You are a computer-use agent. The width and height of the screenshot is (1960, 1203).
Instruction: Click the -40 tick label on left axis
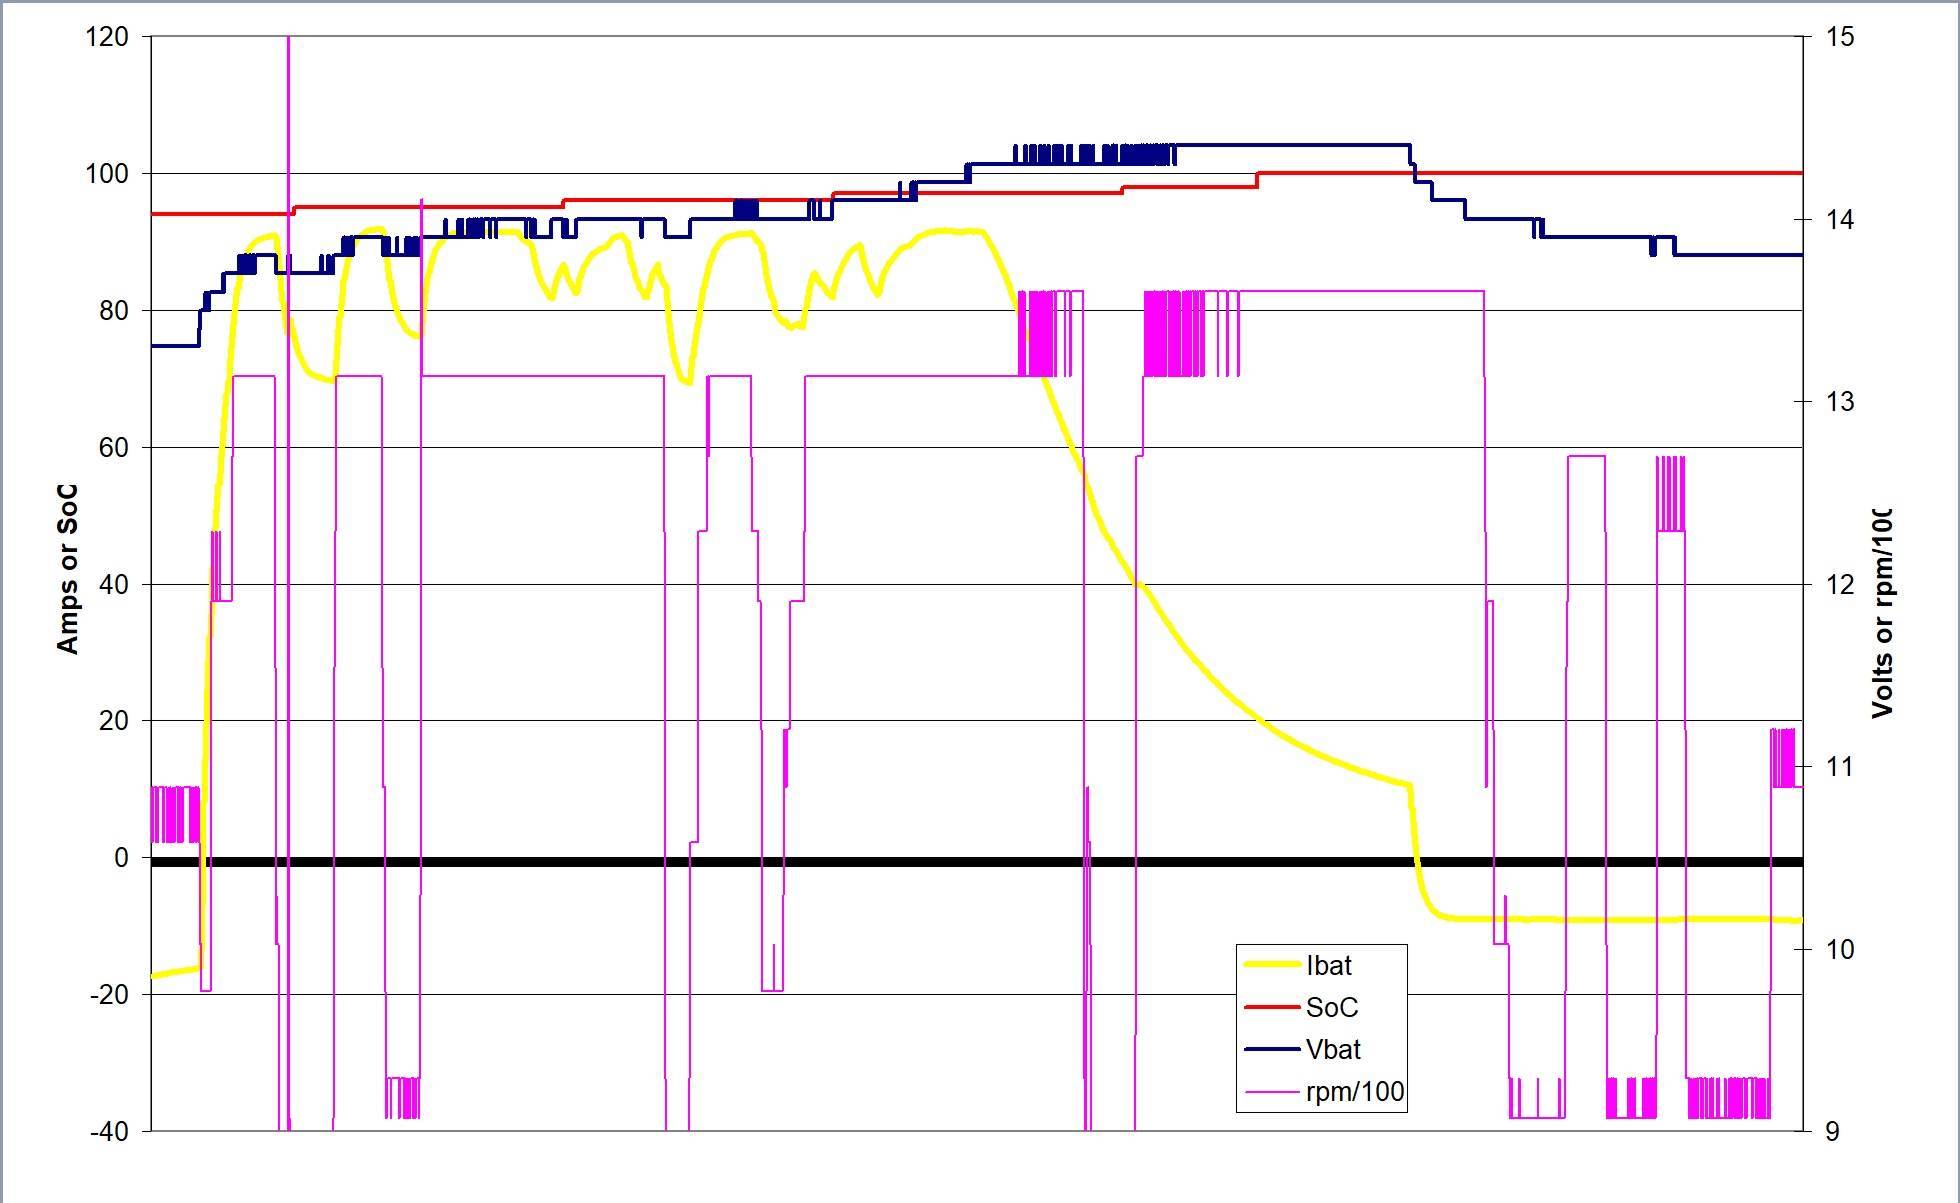click(109, 1131)
